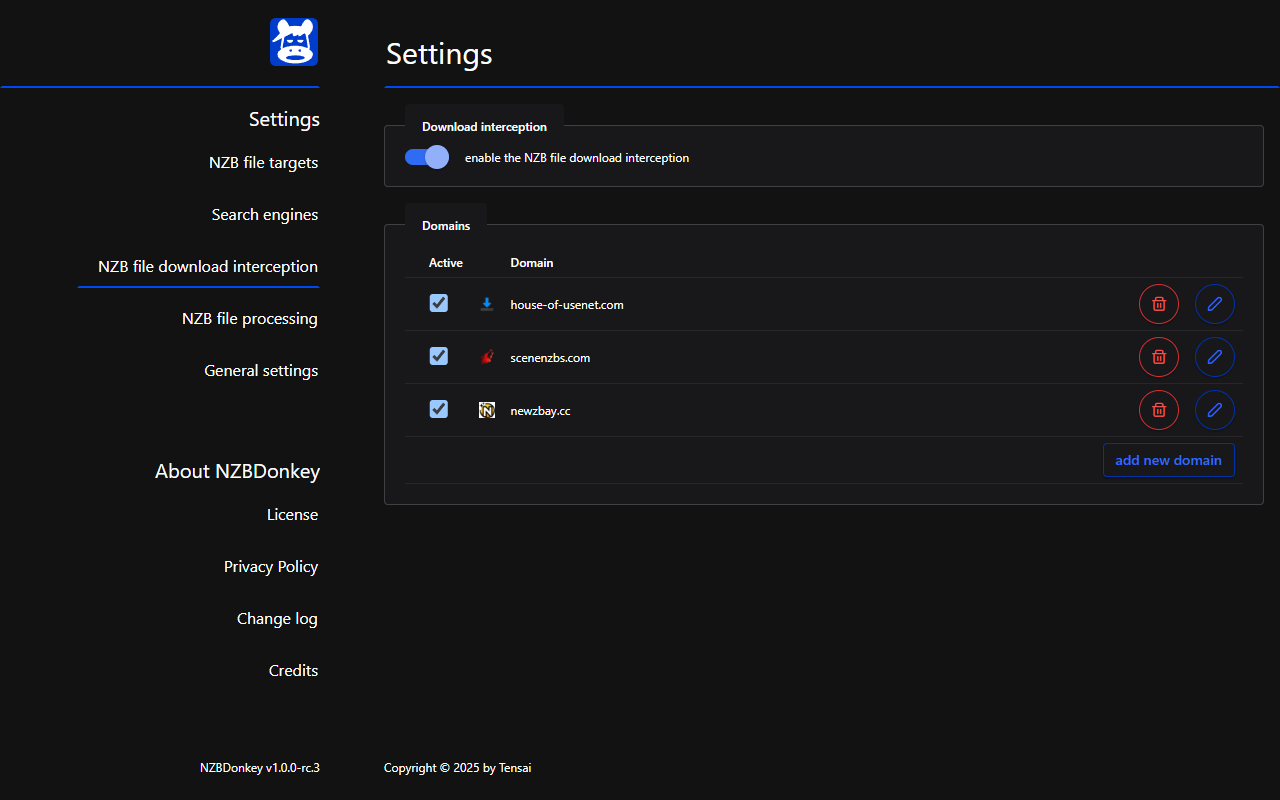The height and width of the screenshot is (800, 1280).
Task: Uncheck the newzbay.cc active checkbox
Action: pos(438,409)
